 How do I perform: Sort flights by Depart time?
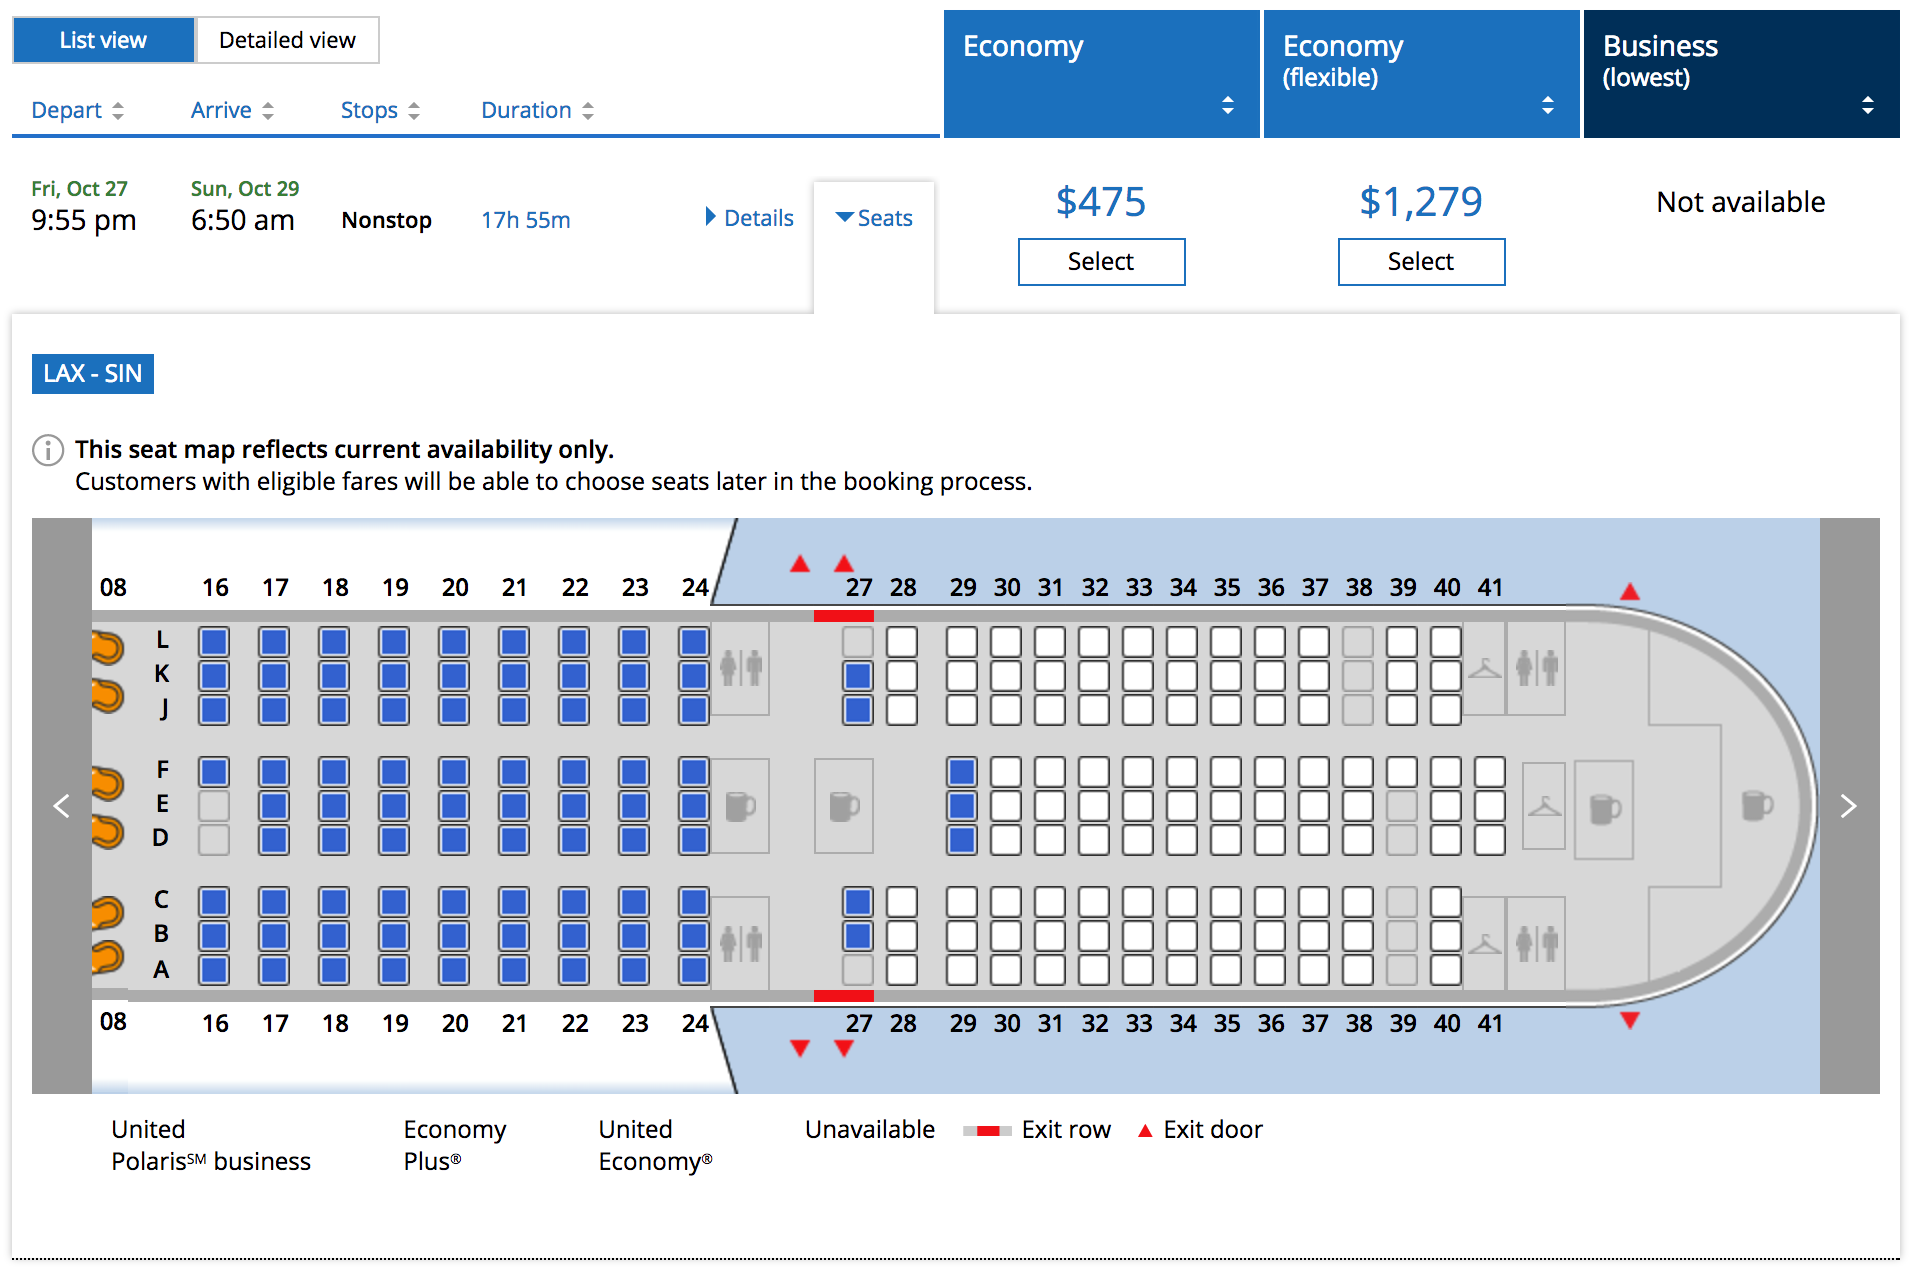(x=78, y=110)
